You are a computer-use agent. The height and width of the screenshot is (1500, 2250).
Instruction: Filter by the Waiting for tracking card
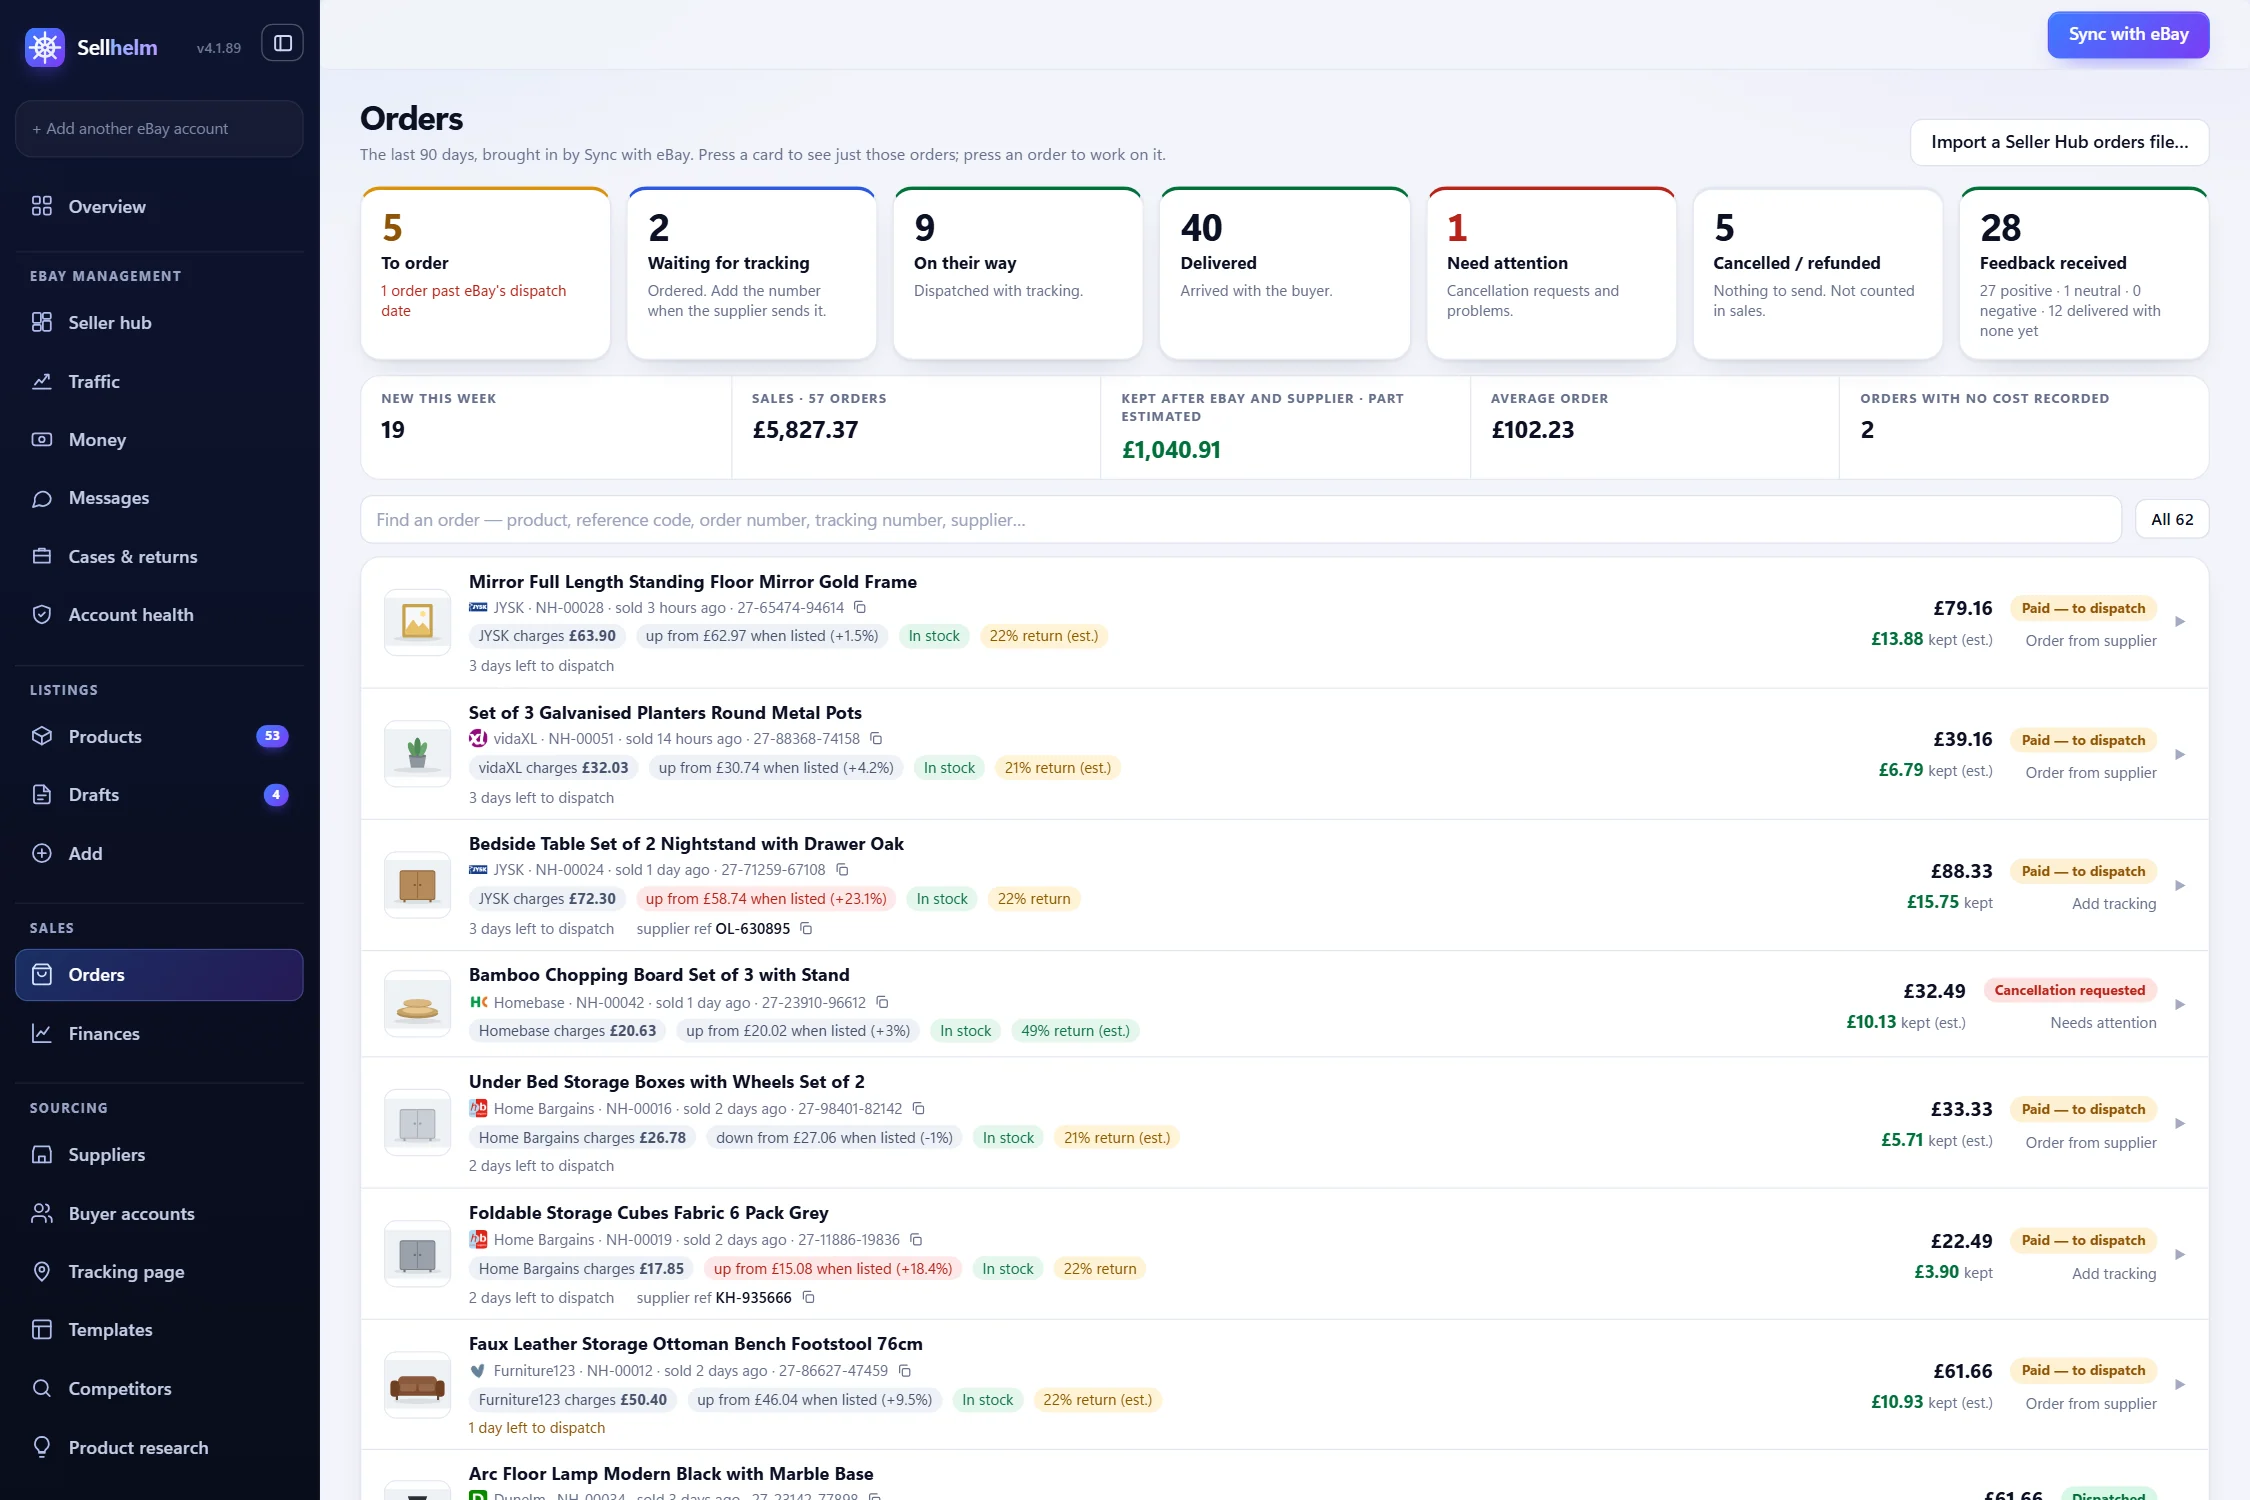point(751,273)
